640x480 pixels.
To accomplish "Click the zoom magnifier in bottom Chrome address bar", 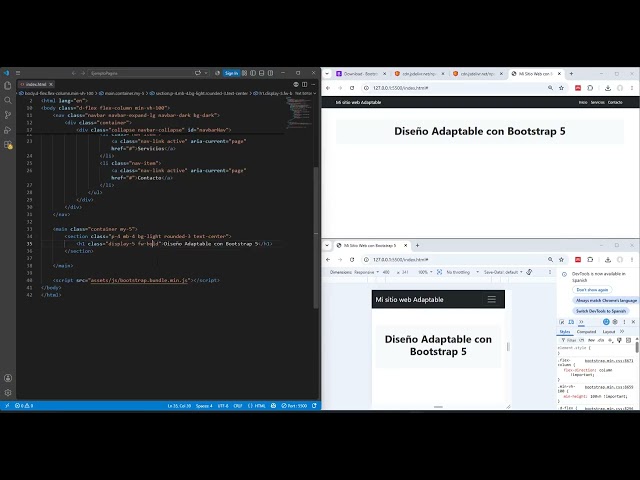I will click(x=550, y=260).
